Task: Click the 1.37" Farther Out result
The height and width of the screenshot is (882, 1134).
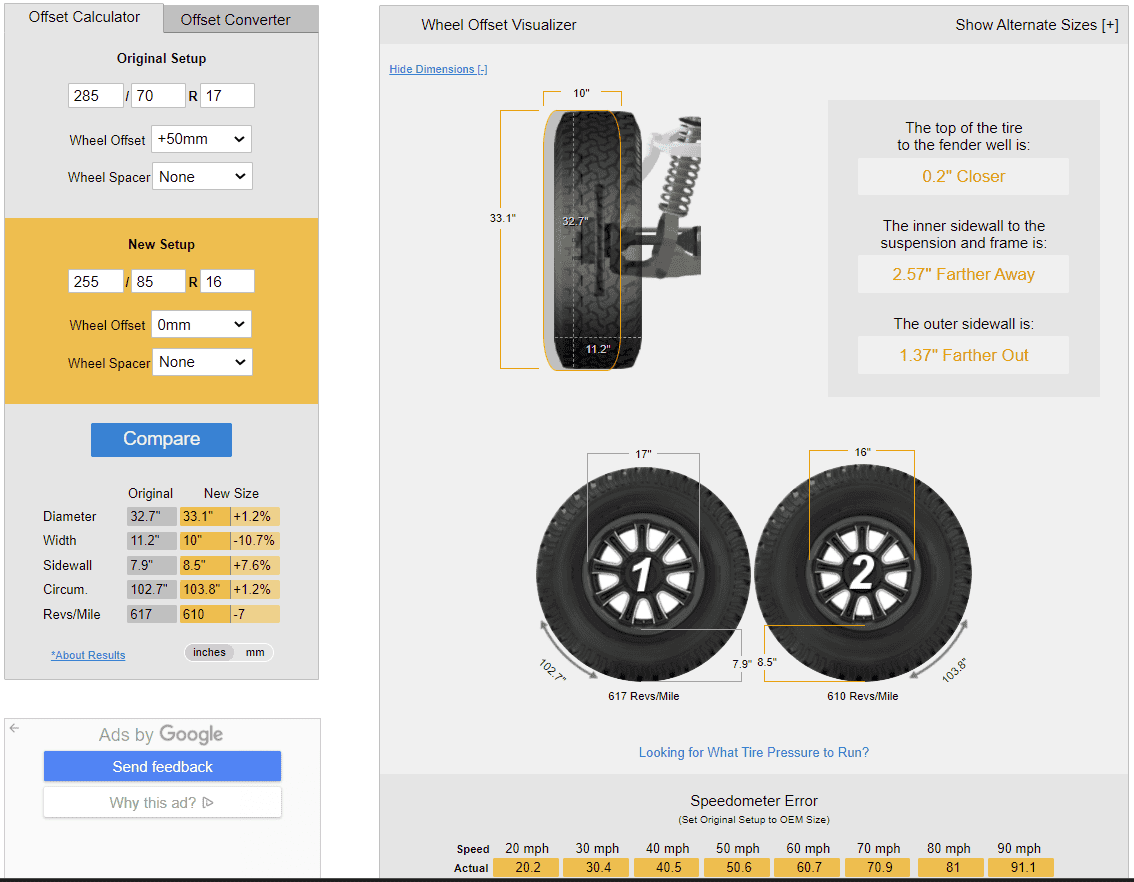Action: [x=963, y=355]
